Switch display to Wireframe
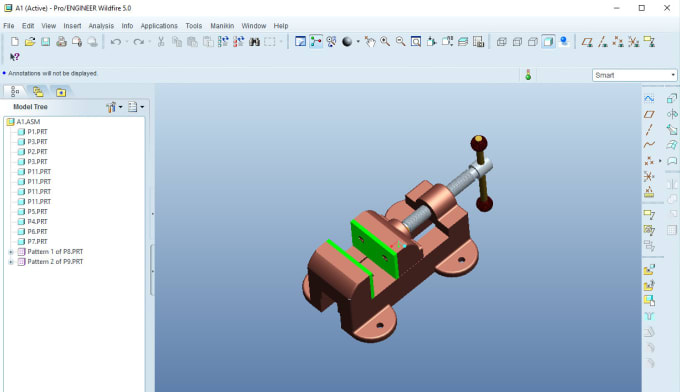The height and width of the screenshot is (392, 680). click(502, 42)
